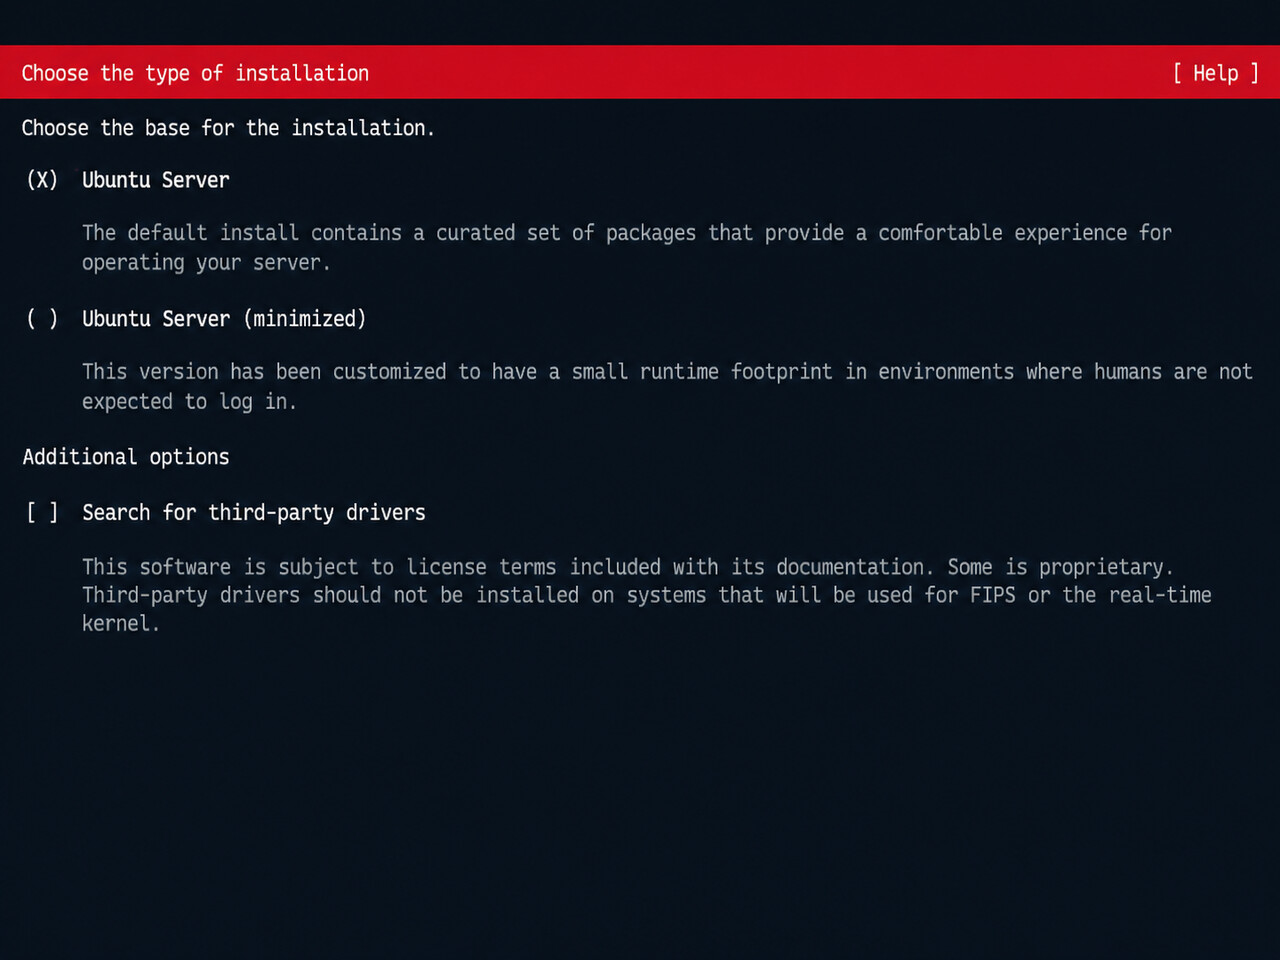This screenshot has height=960, width=1280.
Task: Click the word "kernel." ending the notice
Action: point(121,623)
